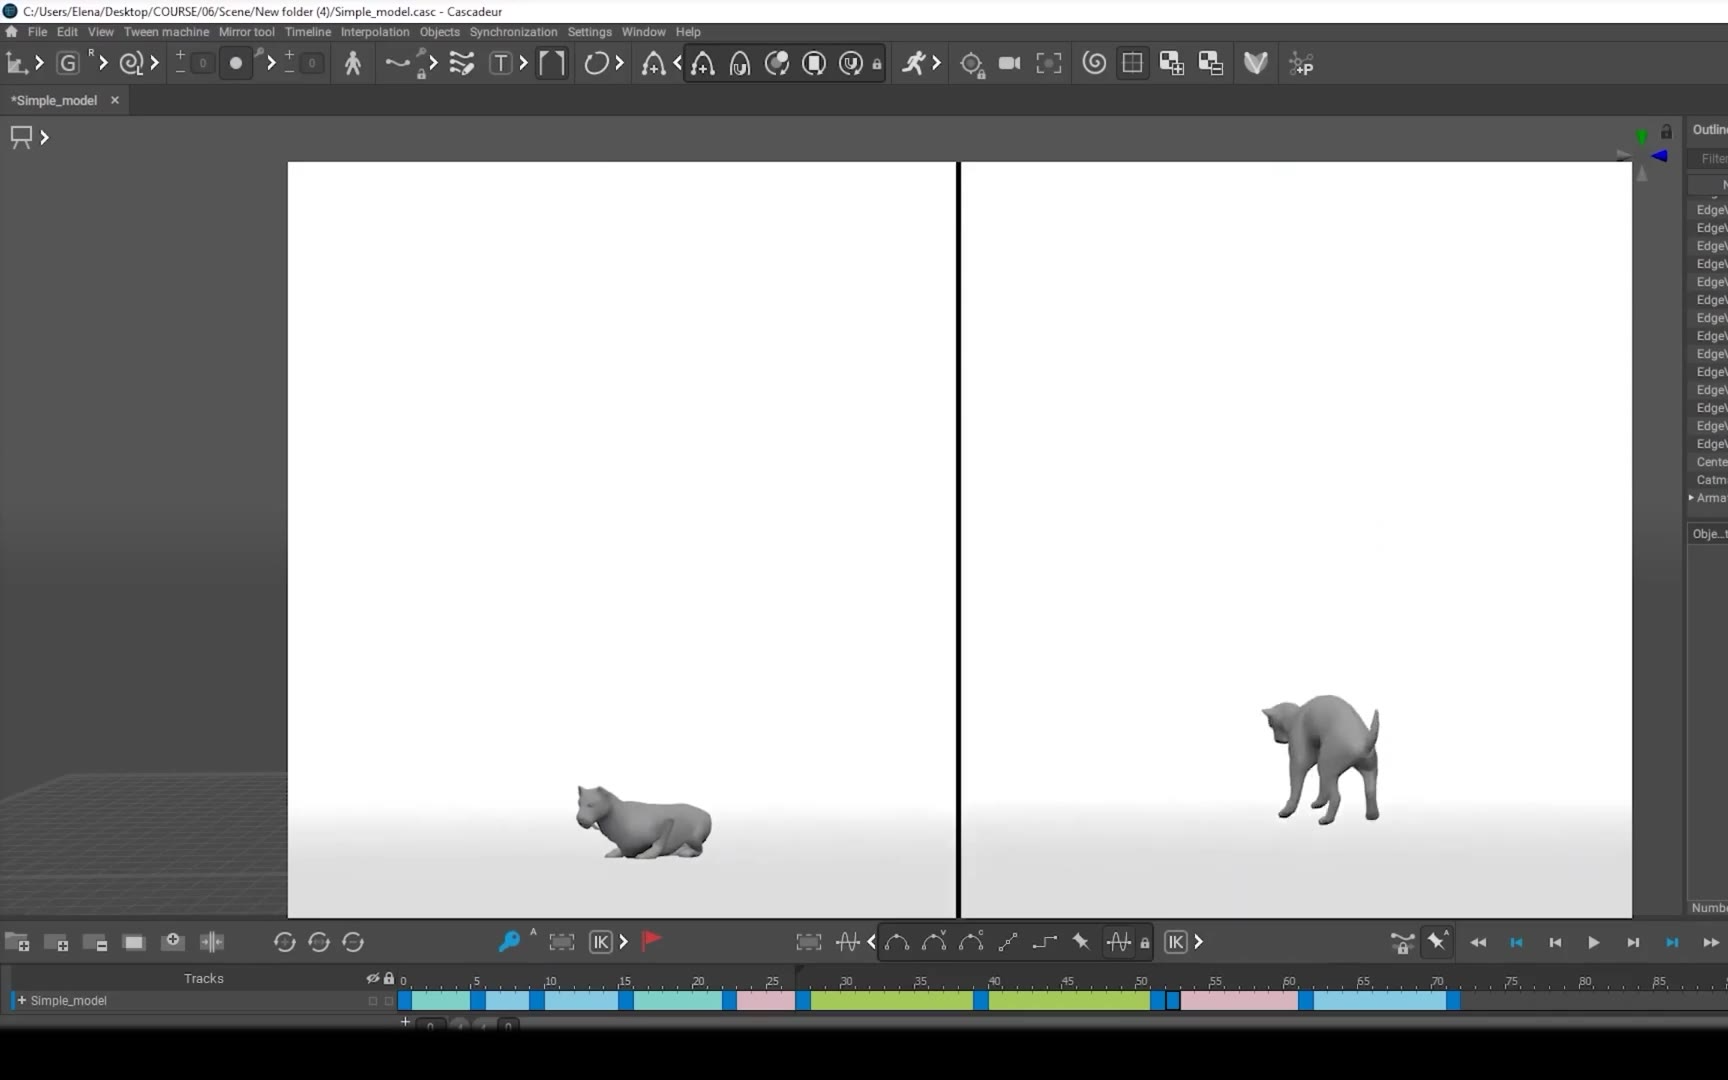The width and height of the screenshot is (1728, 1080).
Task: Expand the circular rotate tool options chevron
Action: 619,64
